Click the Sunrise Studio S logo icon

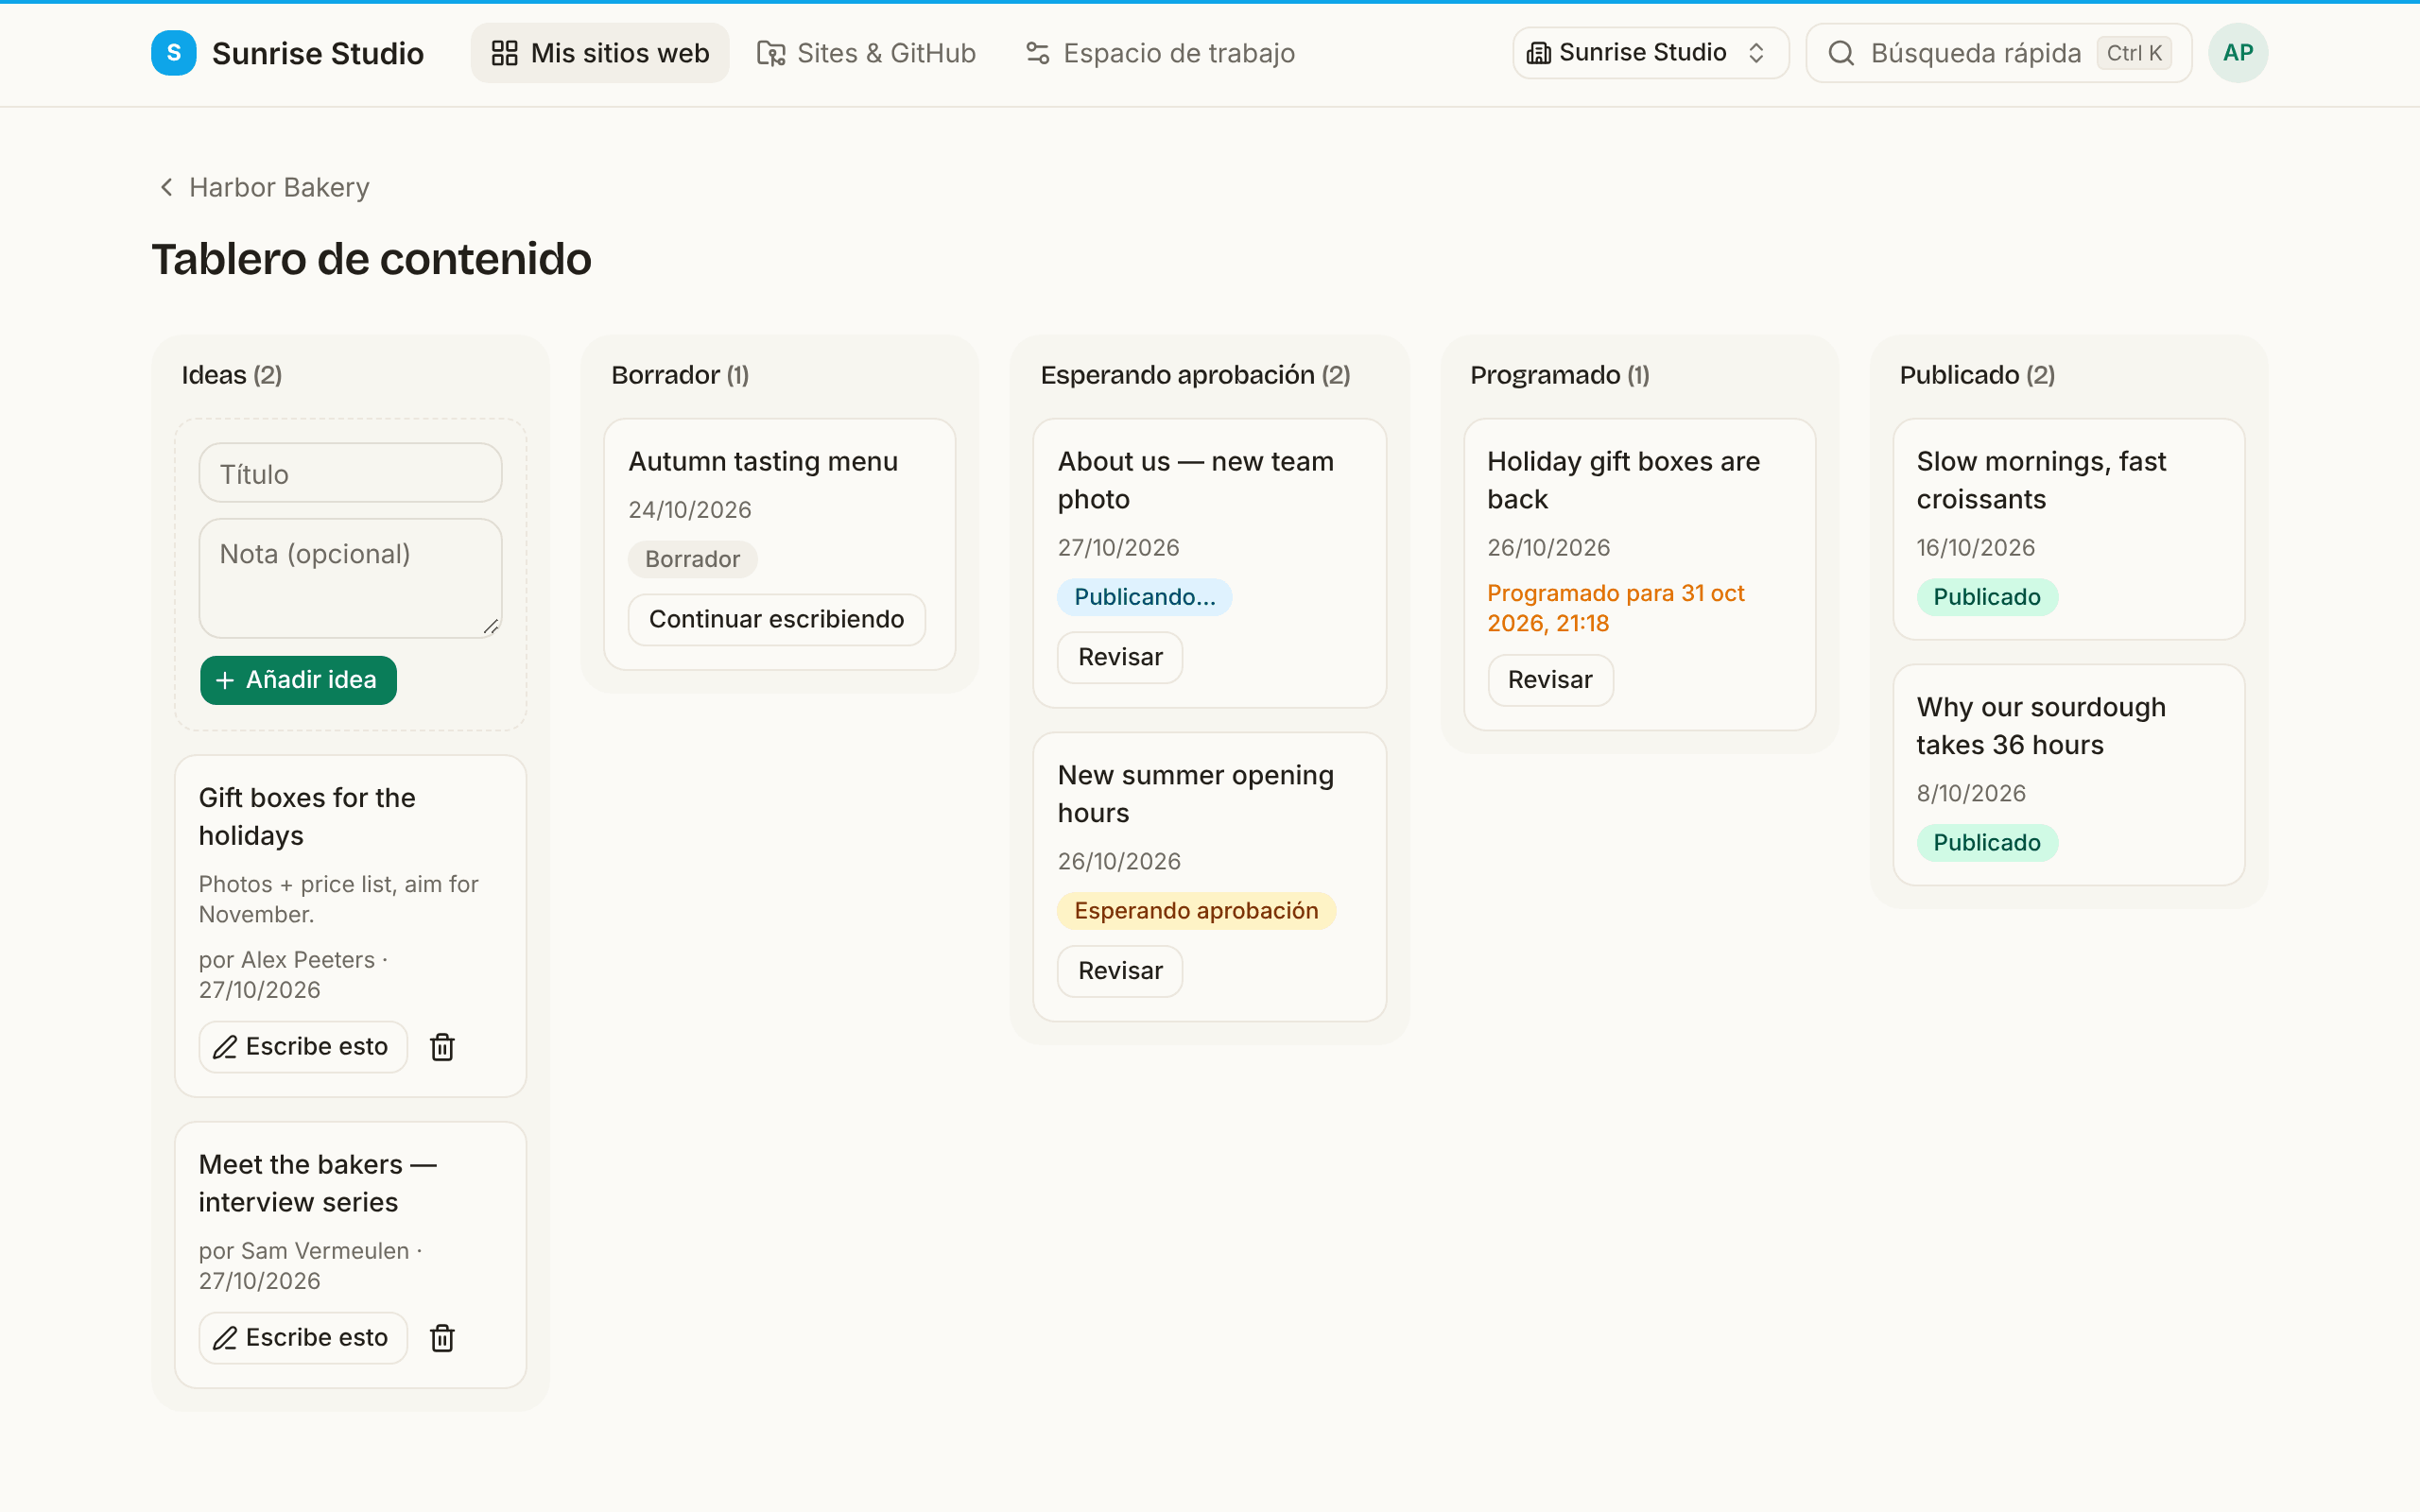[x=173, y=53]
